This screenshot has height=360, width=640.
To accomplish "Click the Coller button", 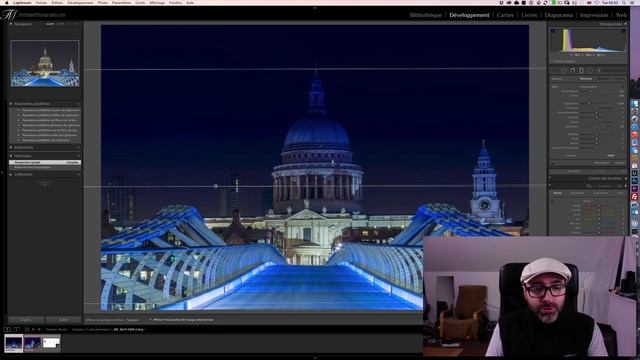I will [63, 320].
